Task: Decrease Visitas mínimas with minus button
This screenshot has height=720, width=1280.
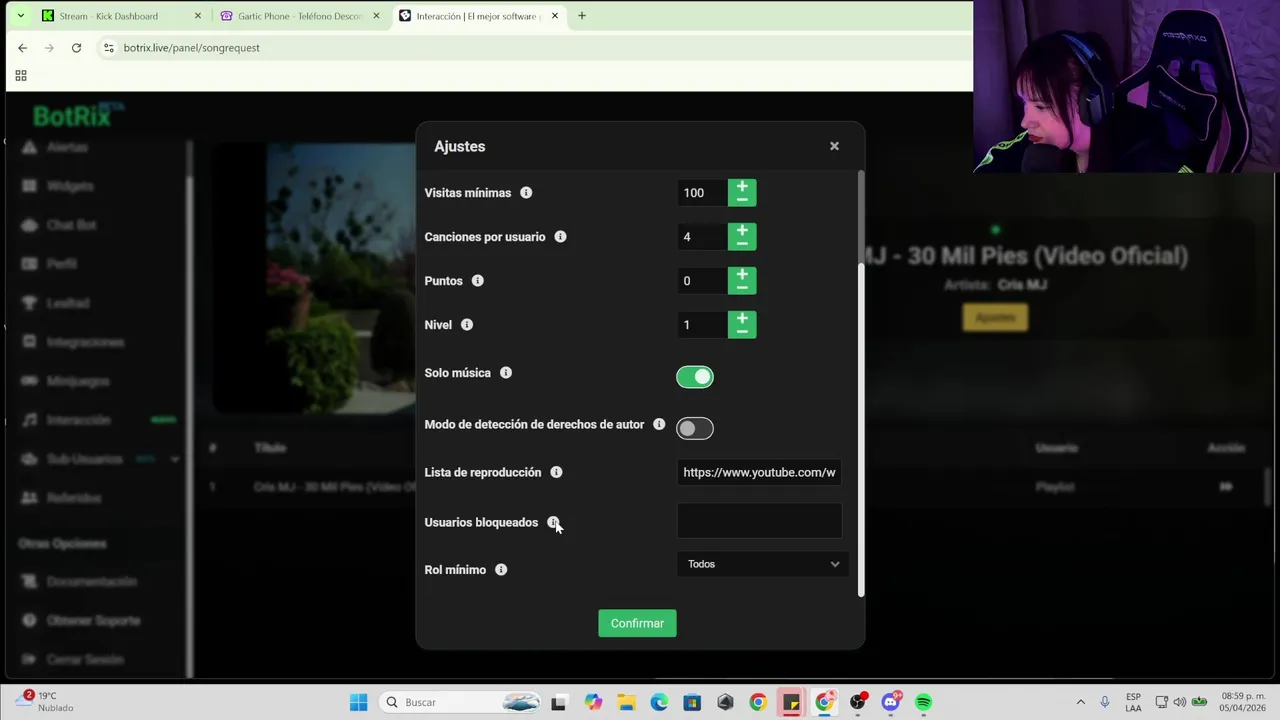Action: [x=742, y=200]
